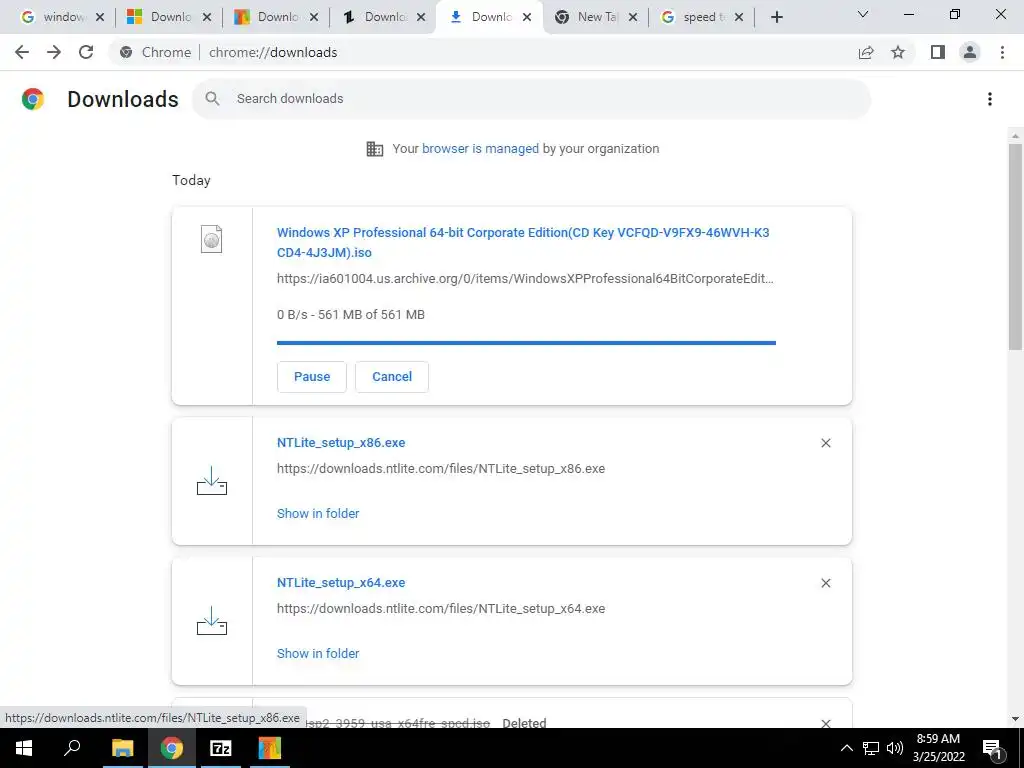The width and height of the screenshot is (1024, 768).
Task: Open NTLite_setup_x86.exe file link
Action: (341, 443)
